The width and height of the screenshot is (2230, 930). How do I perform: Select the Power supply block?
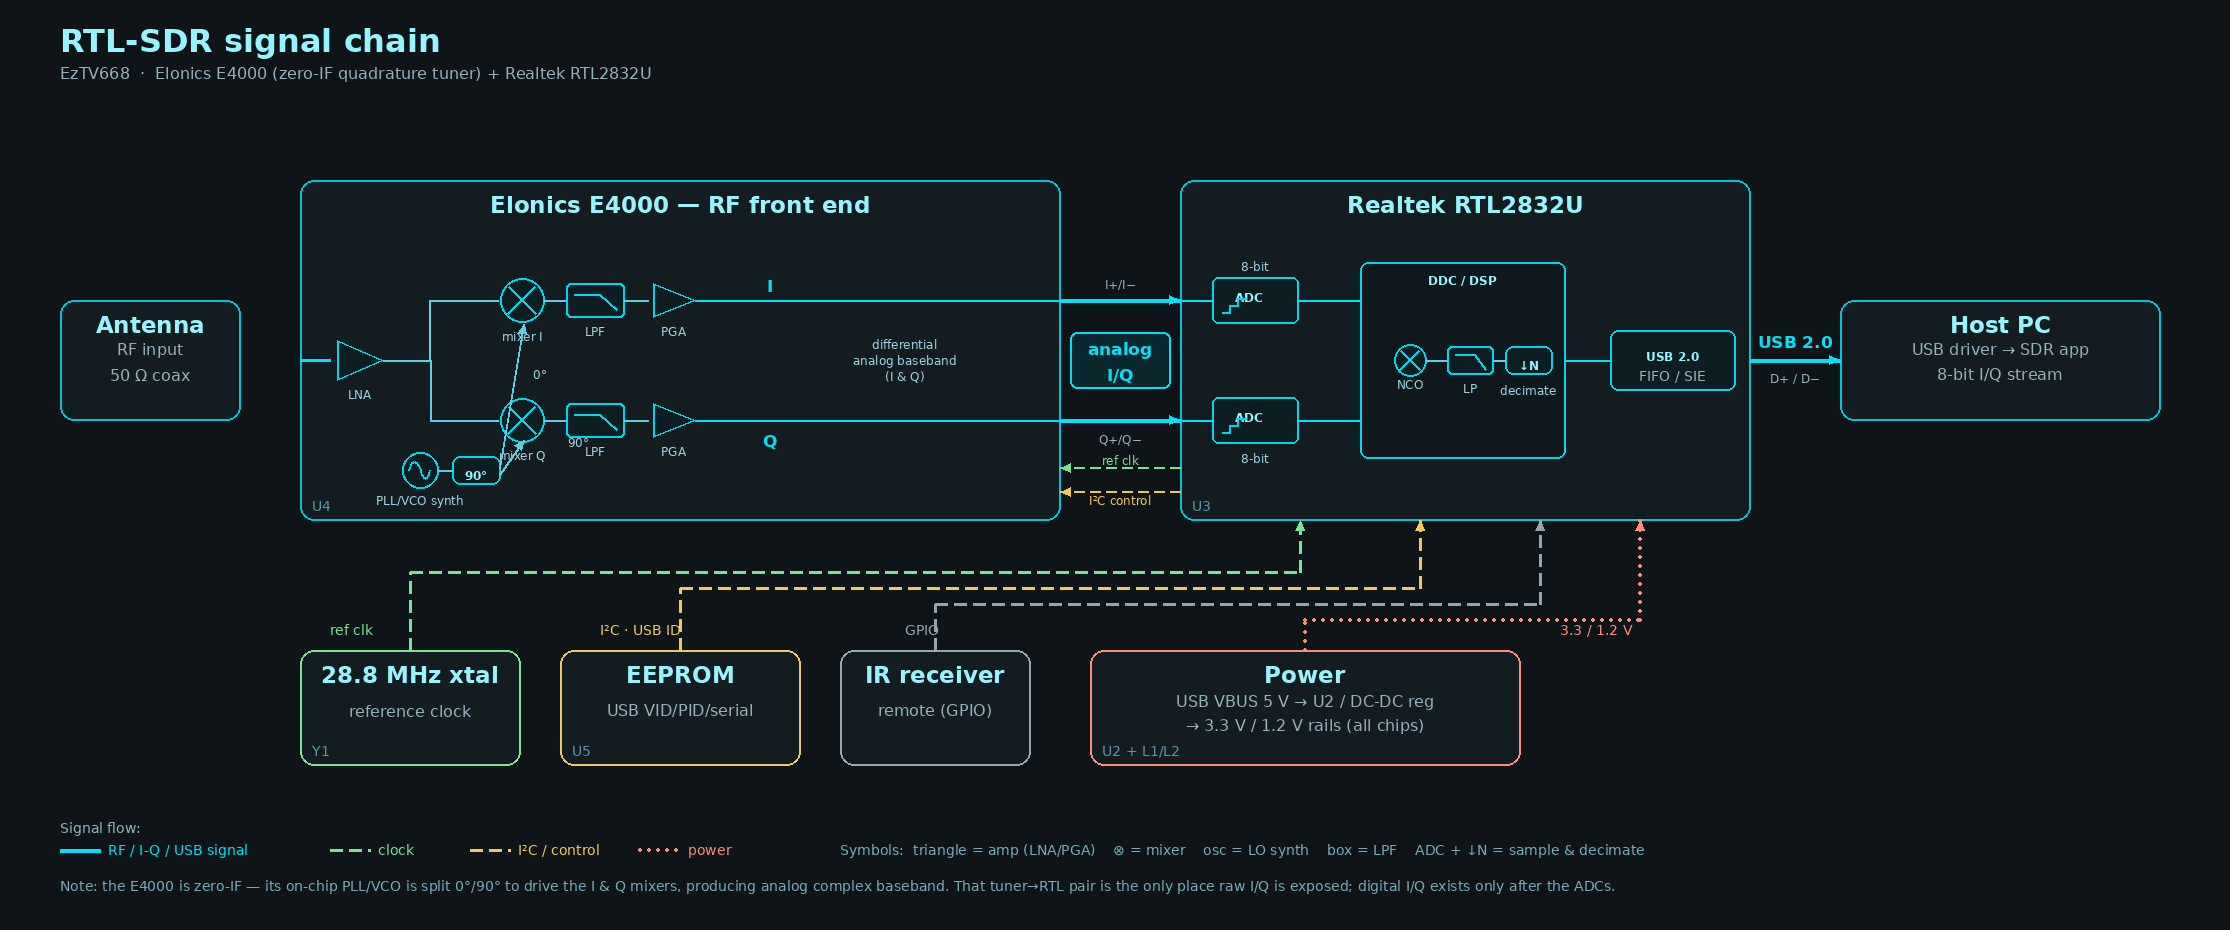pos(1305,708)
